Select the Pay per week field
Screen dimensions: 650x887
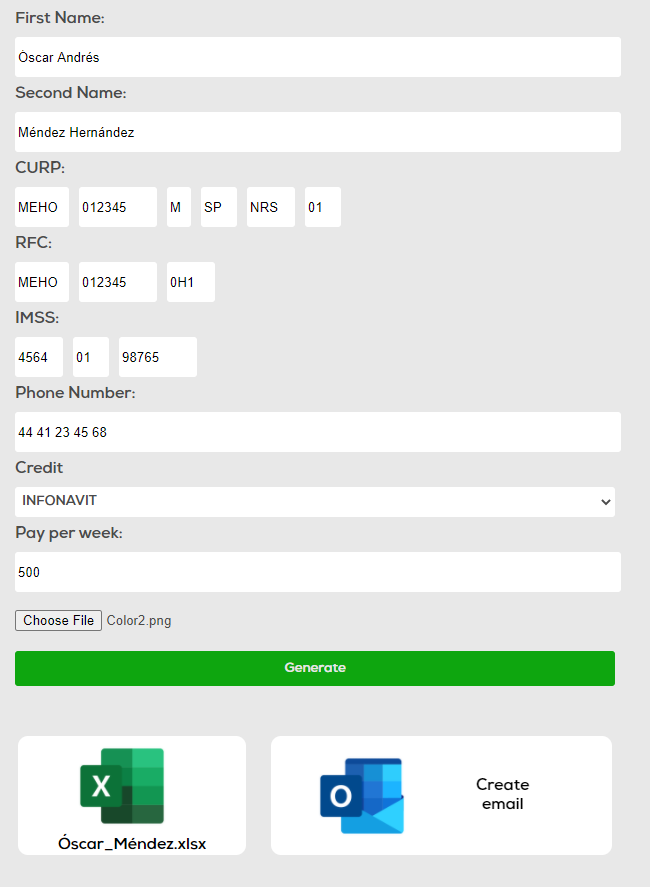pyautogui.click(x=316, y=572)
